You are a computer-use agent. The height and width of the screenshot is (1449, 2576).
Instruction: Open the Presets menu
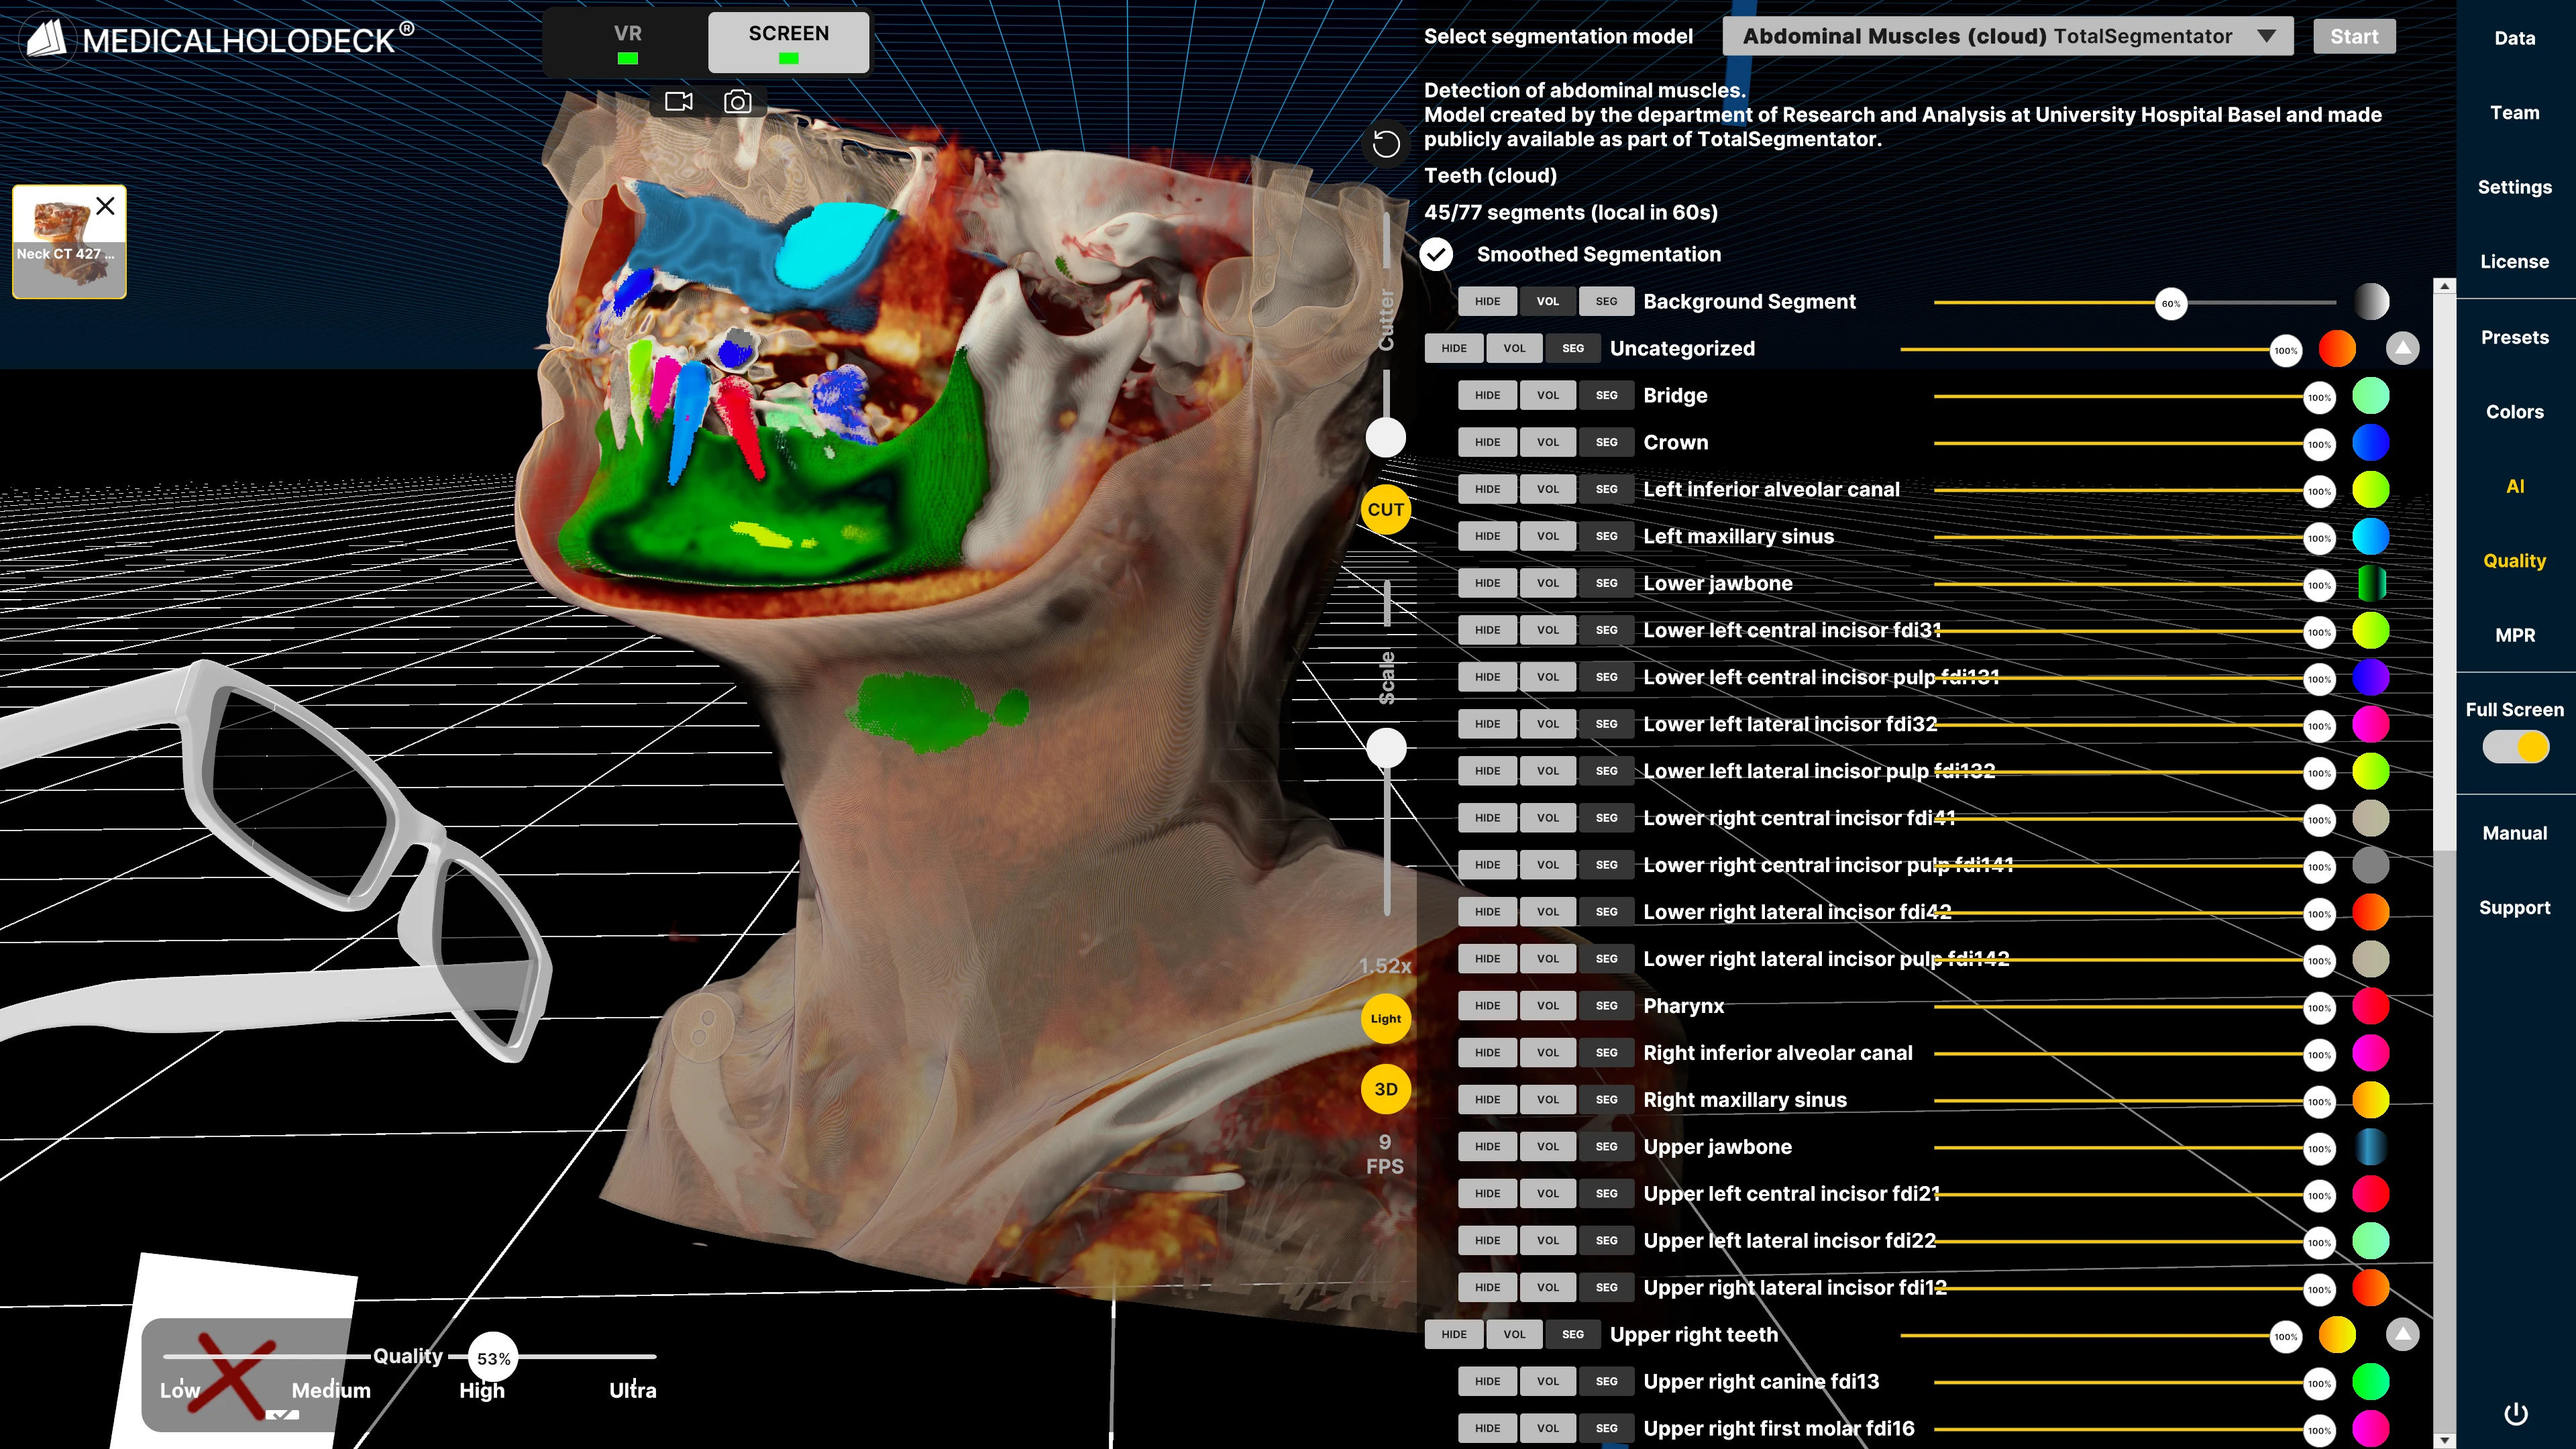2514,337
